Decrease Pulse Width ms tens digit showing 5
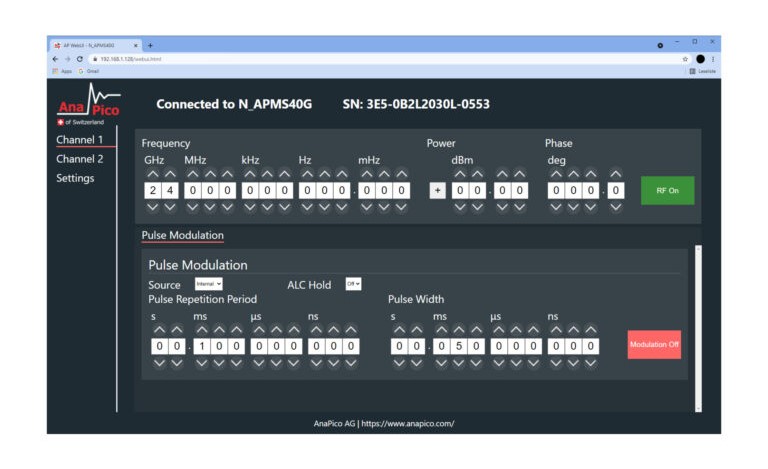This screenshot has height=469, width=768. click(458, 363)
